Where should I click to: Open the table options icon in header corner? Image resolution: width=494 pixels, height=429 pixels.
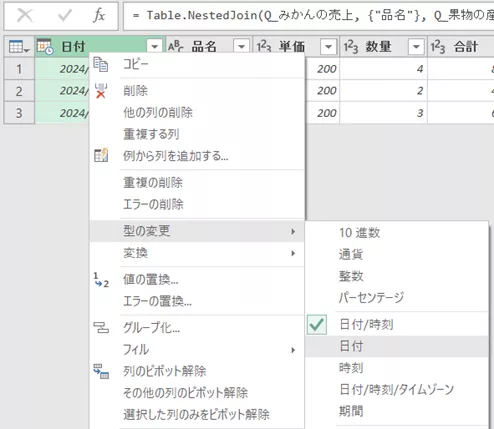[19, 47]
